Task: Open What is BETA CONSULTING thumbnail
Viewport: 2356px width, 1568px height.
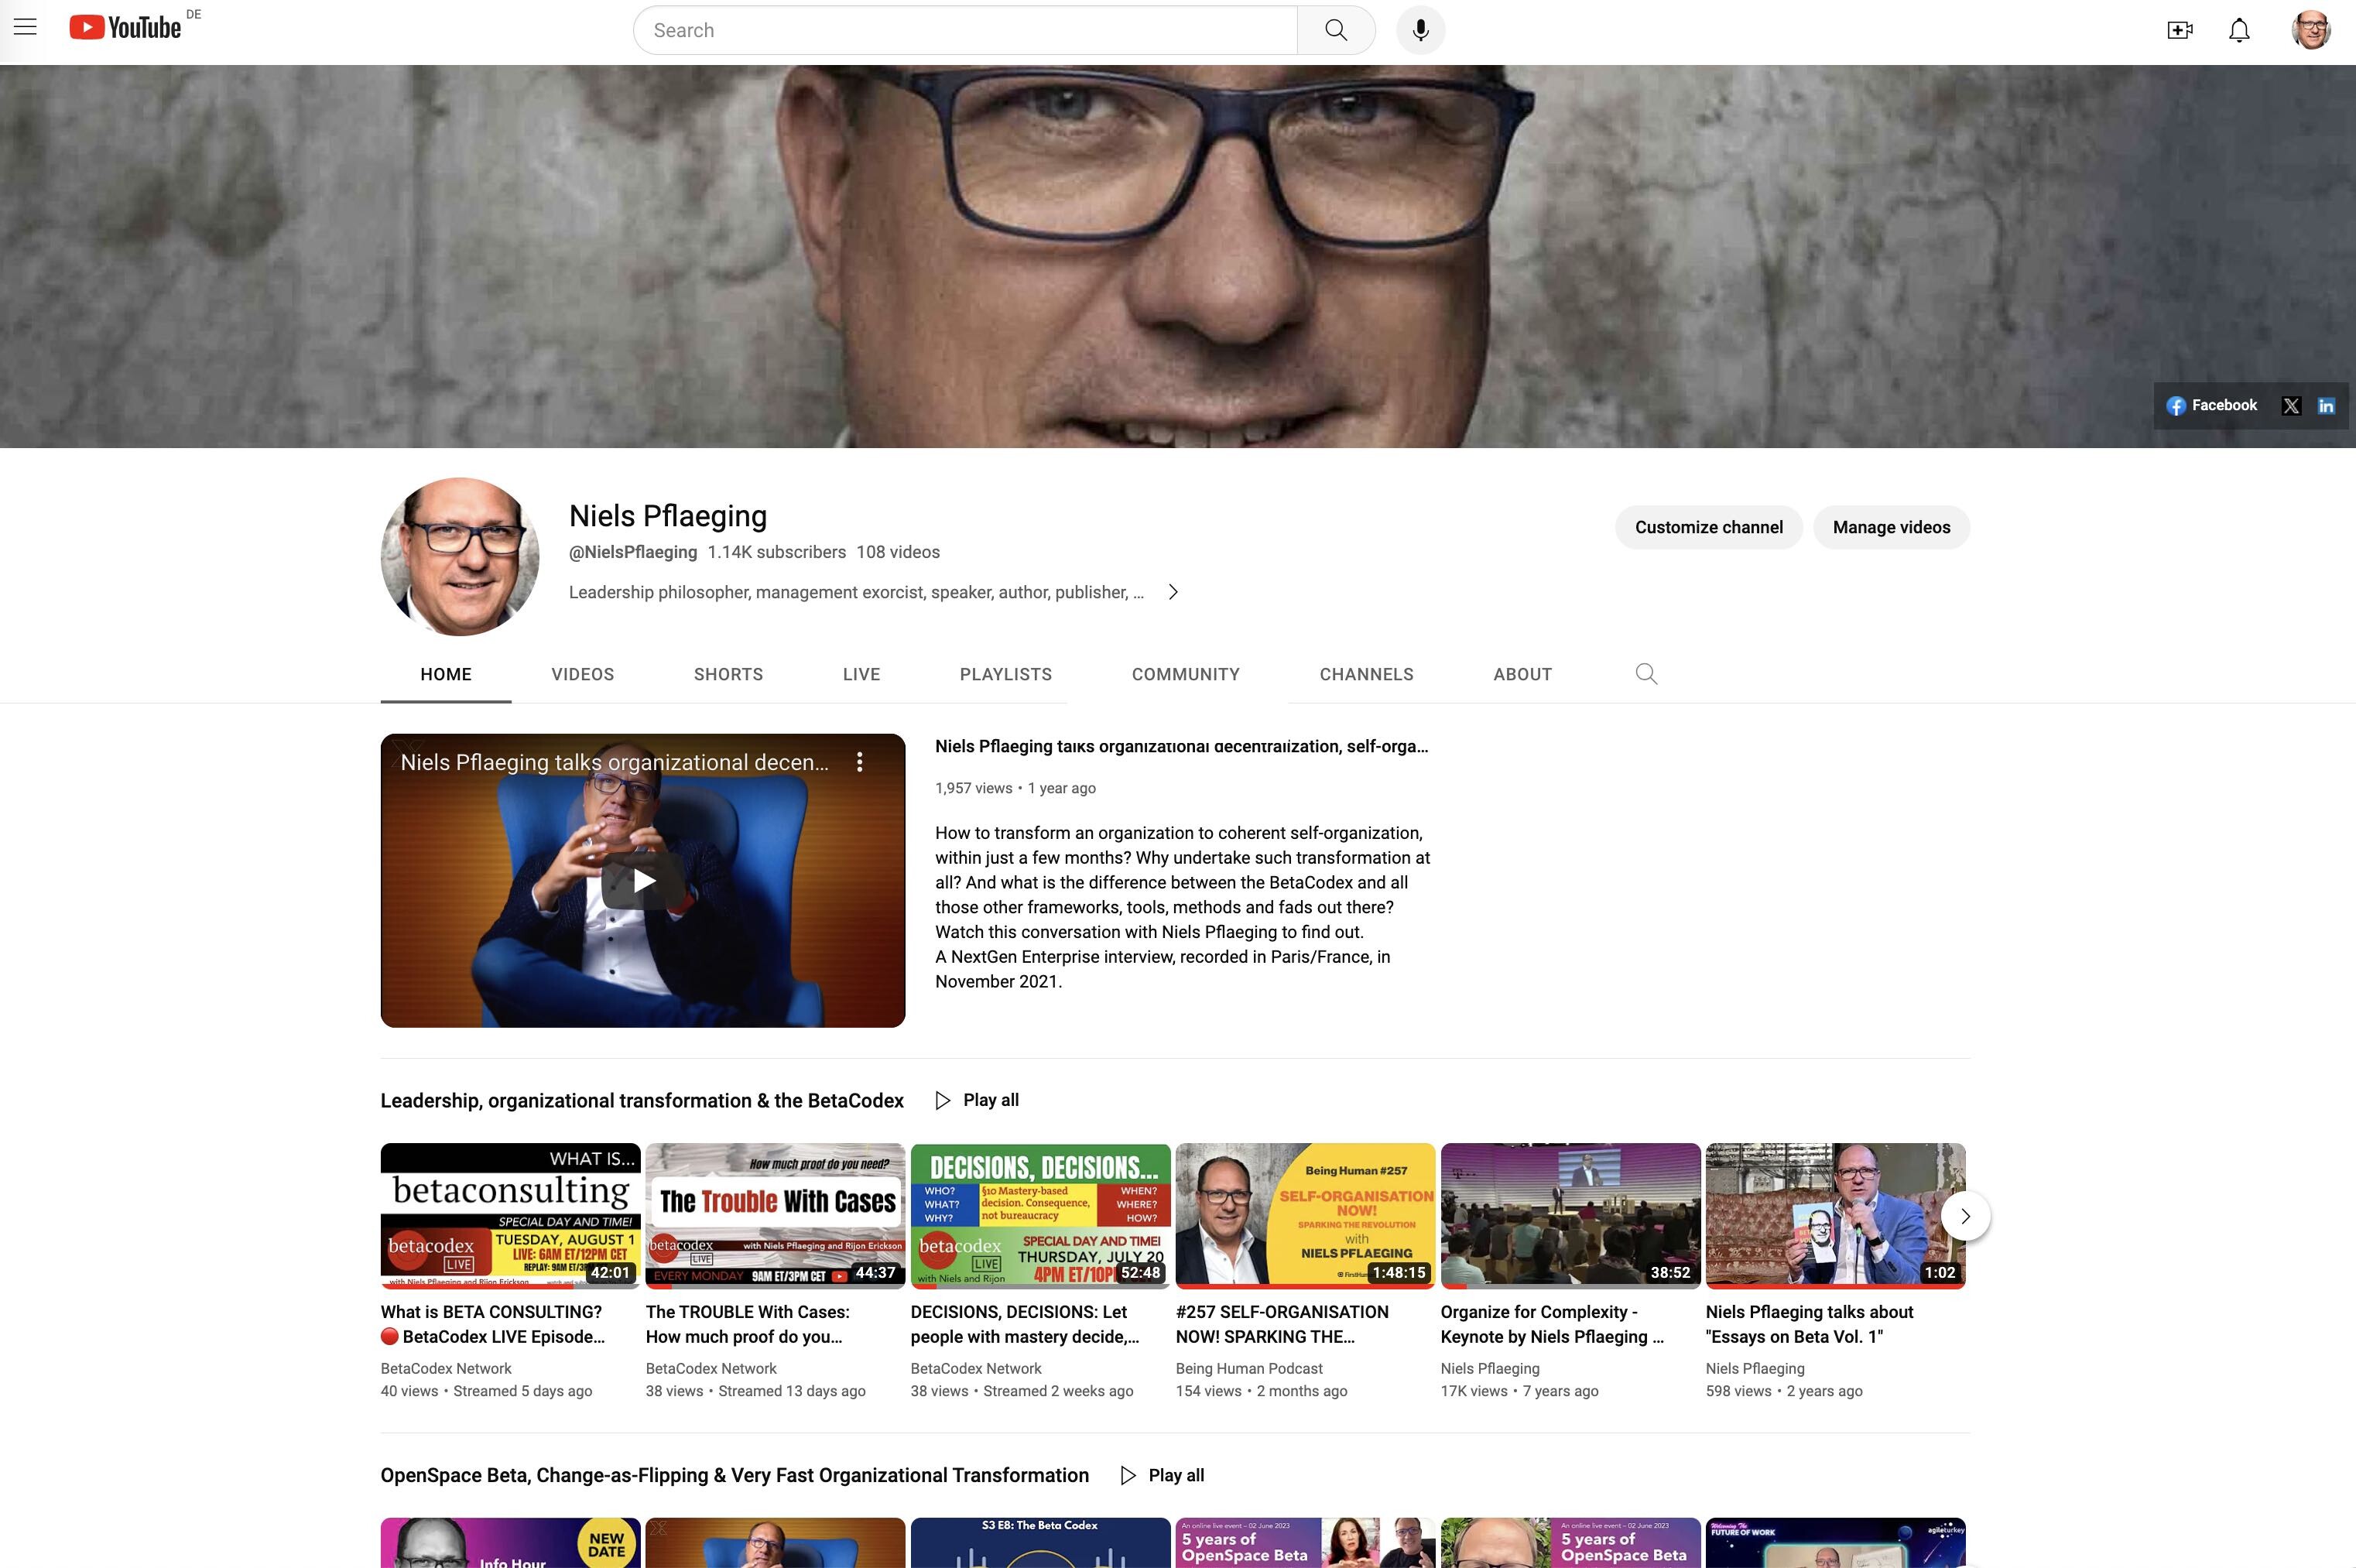Action: pos(510,1216)
